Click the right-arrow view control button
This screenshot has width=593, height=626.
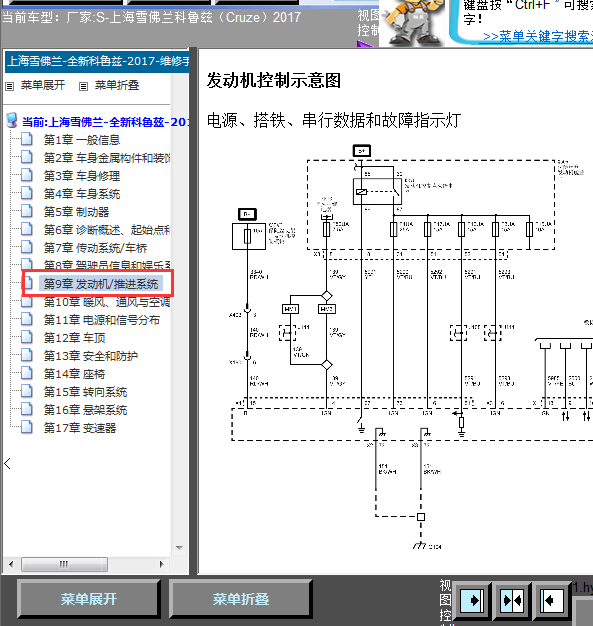point(473,601)
